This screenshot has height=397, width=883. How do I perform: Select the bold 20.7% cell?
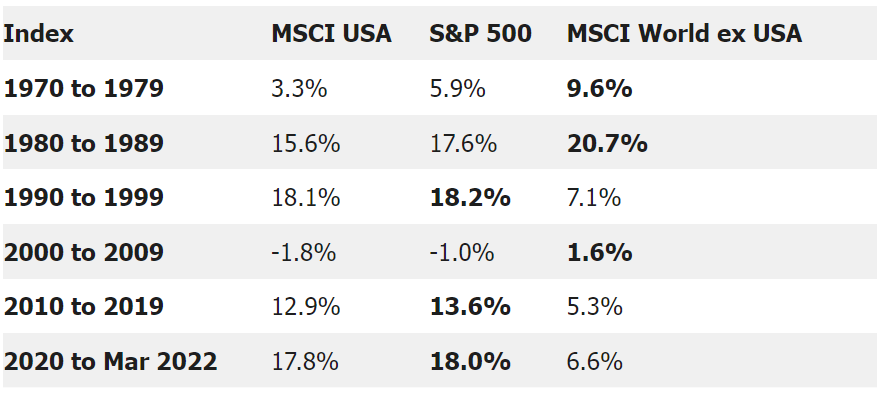pyautogui.click(x=607, y=143)
